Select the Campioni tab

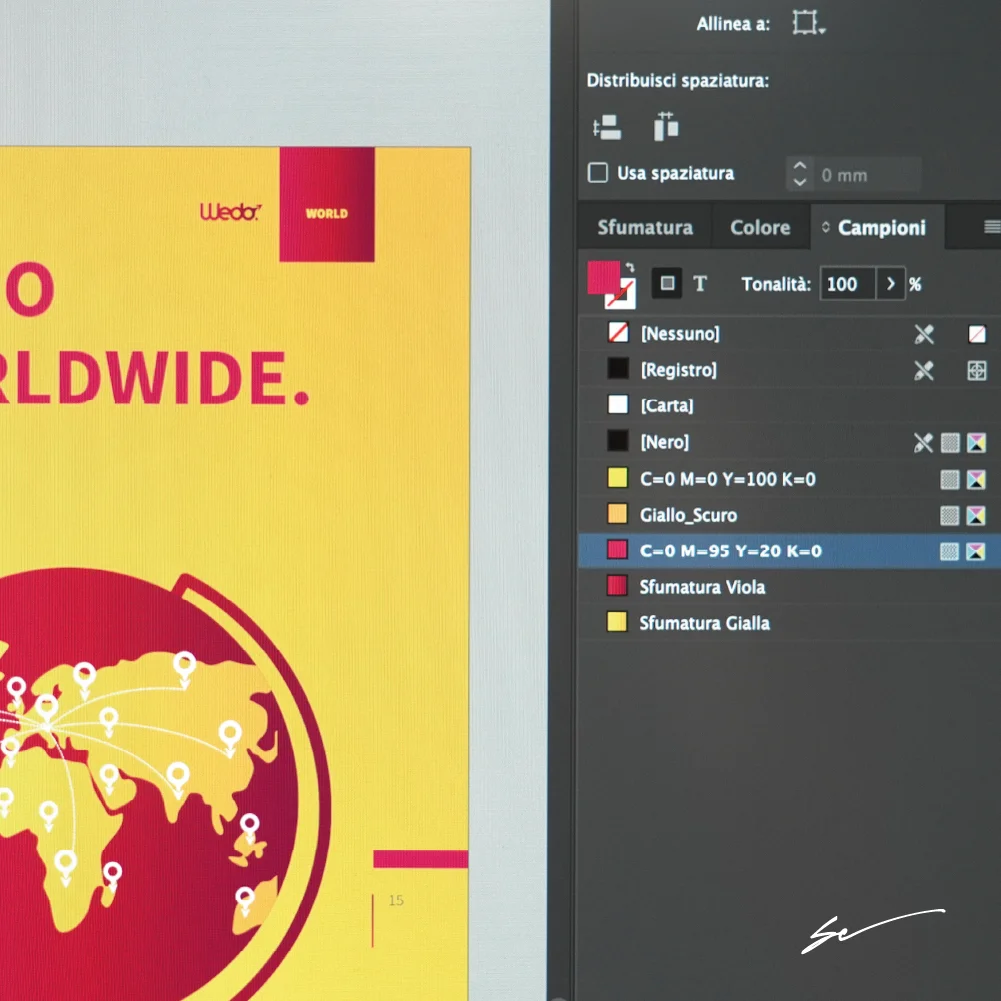[877, 227]
